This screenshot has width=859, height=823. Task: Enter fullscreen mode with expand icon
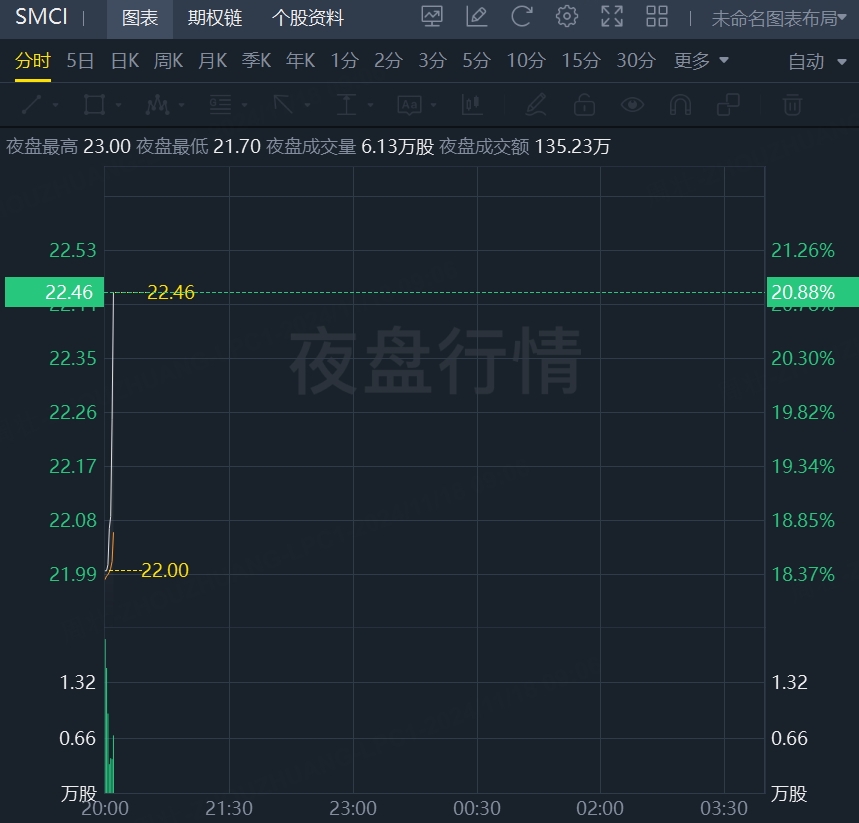point(611,16)
